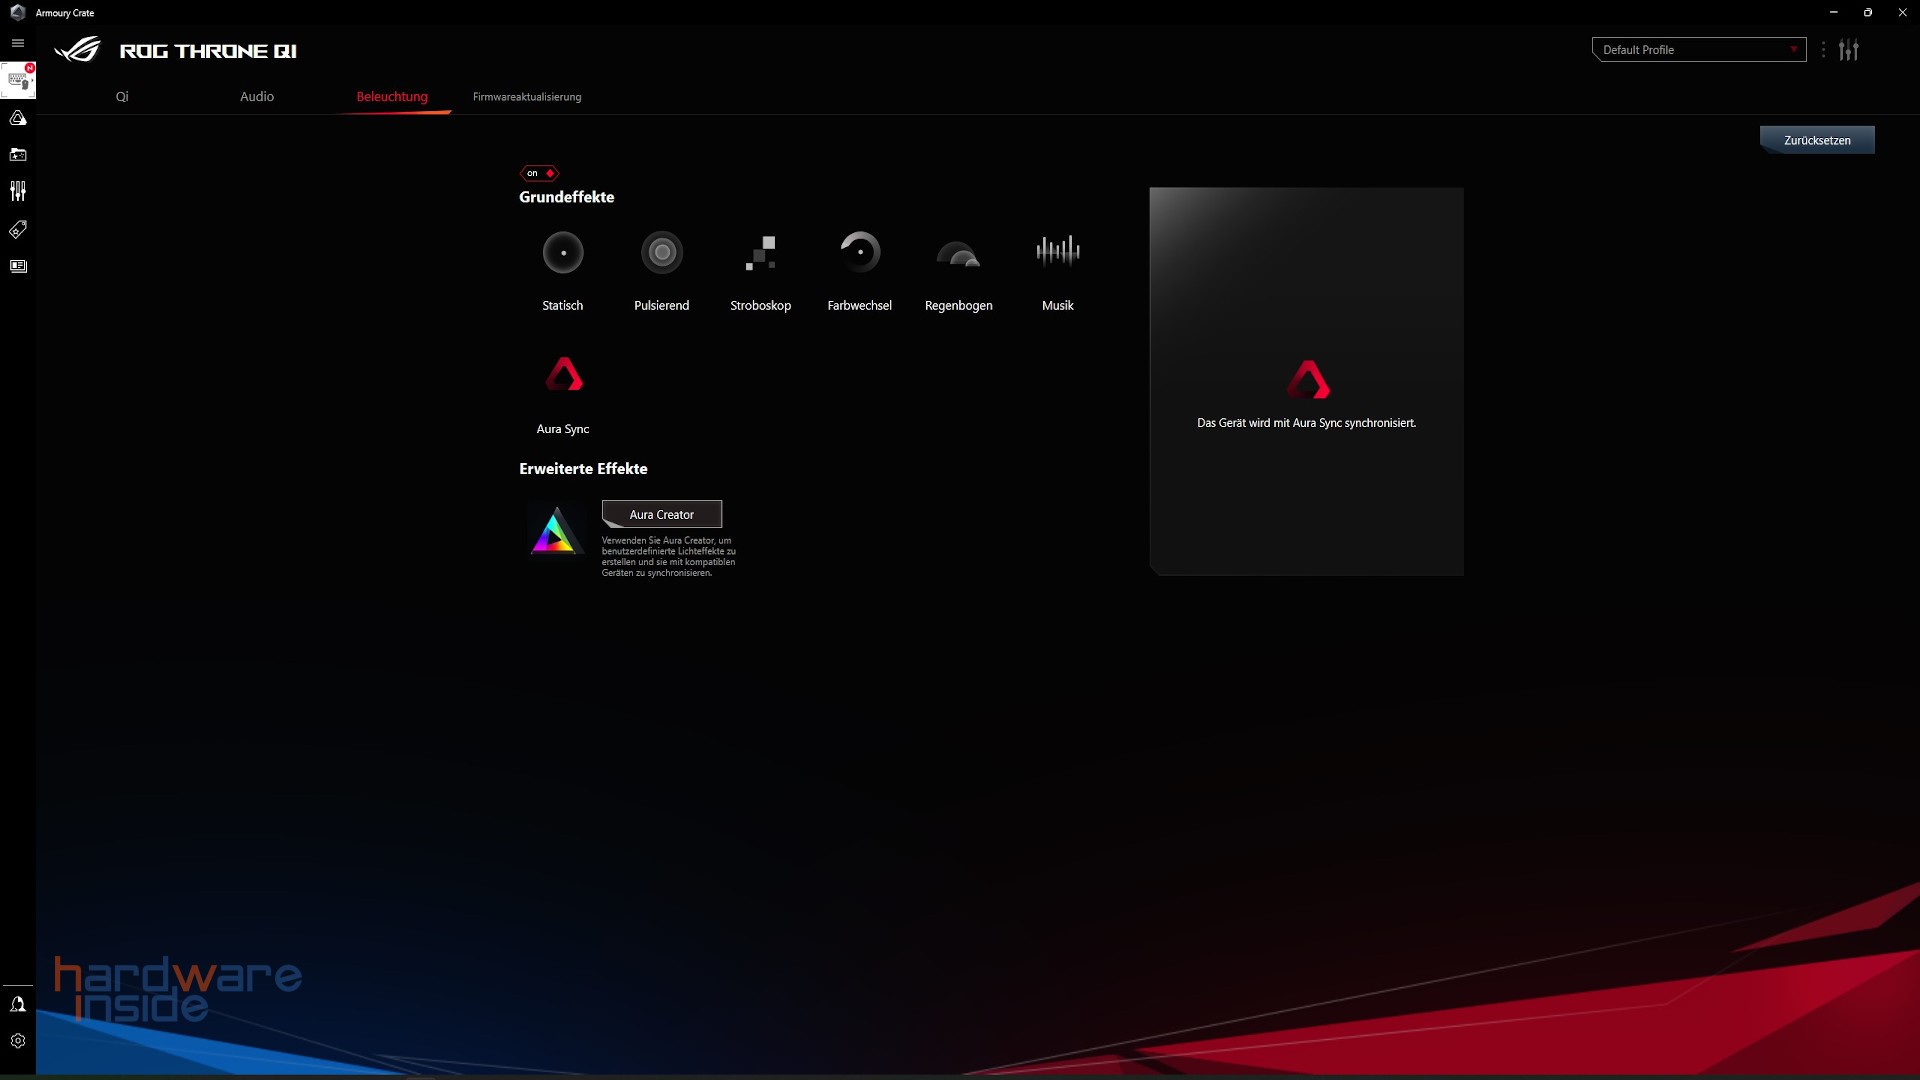1920x1080 pixels.
Task: Open the game library sidebar icon
Action: tap(18, 154)
